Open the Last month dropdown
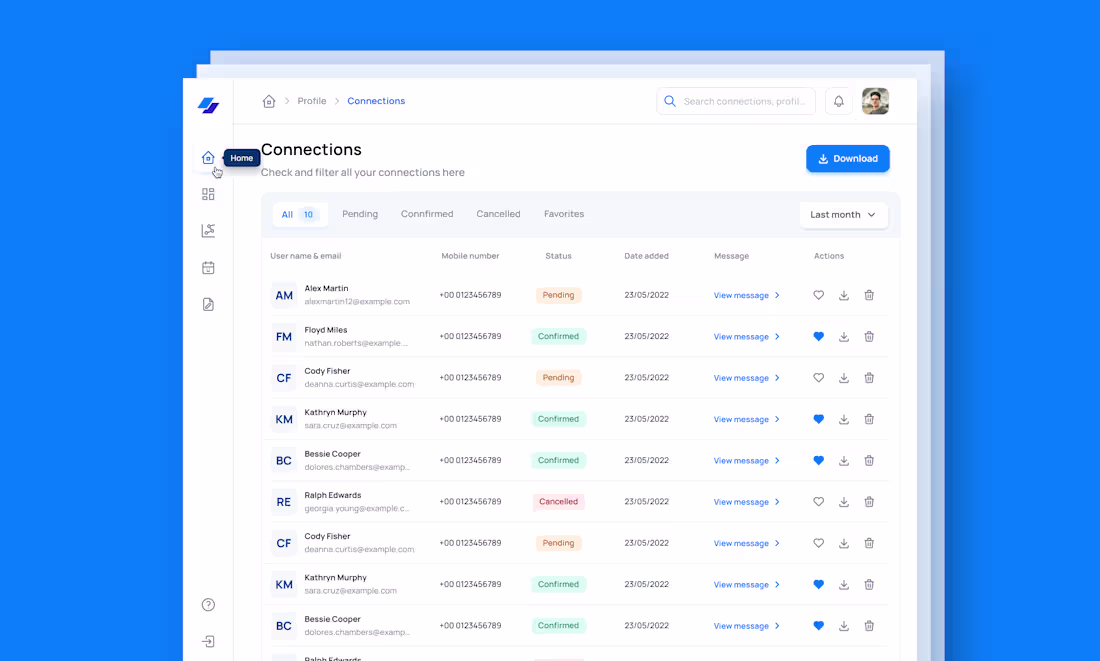Image resolution: width=1100 pixels, height=661 pixels. point(843,214)
